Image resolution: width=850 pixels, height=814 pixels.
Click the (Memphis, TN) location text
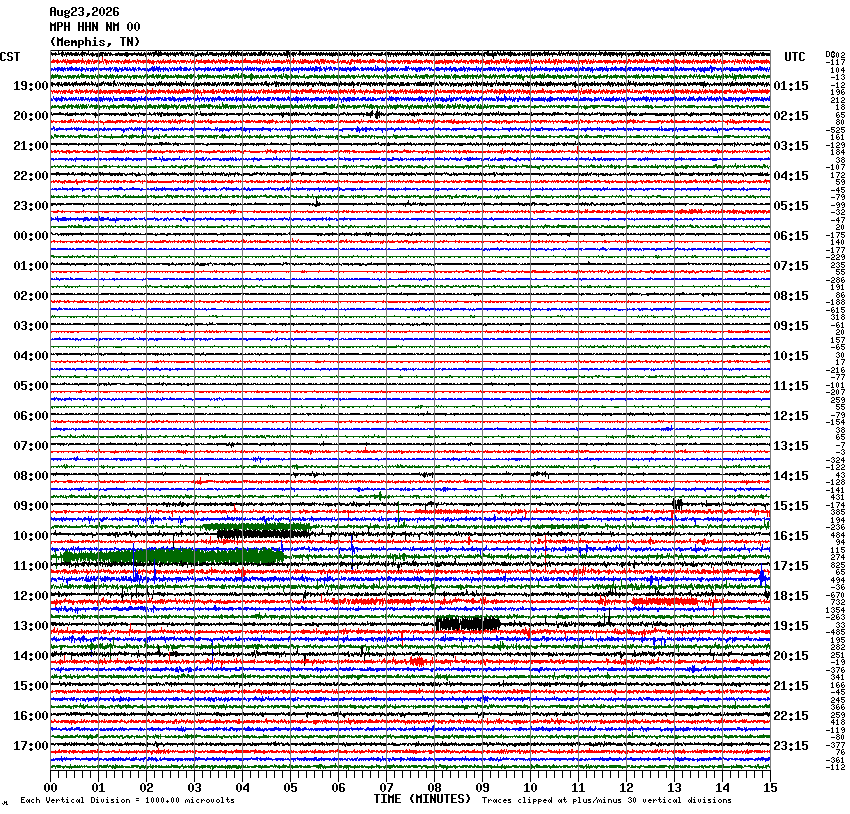point(95,42)
